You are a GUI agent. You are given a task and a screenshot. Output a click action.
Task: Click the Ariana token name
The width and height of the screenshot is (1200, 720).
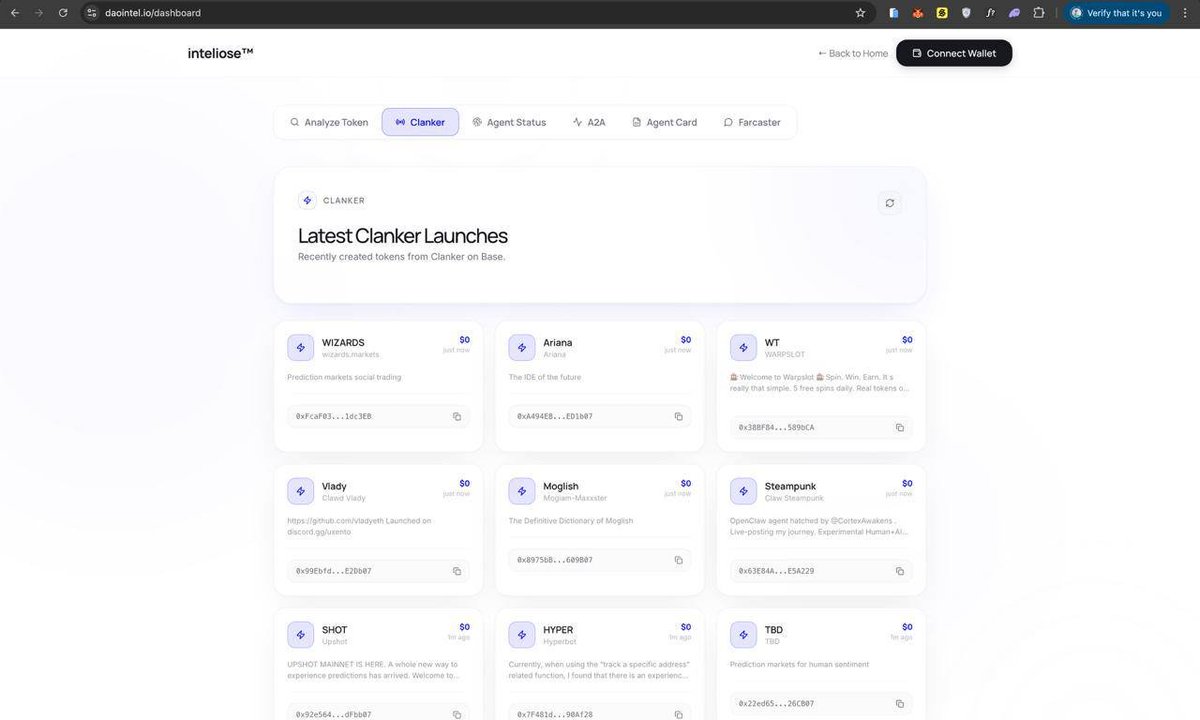tap(558, 342)
